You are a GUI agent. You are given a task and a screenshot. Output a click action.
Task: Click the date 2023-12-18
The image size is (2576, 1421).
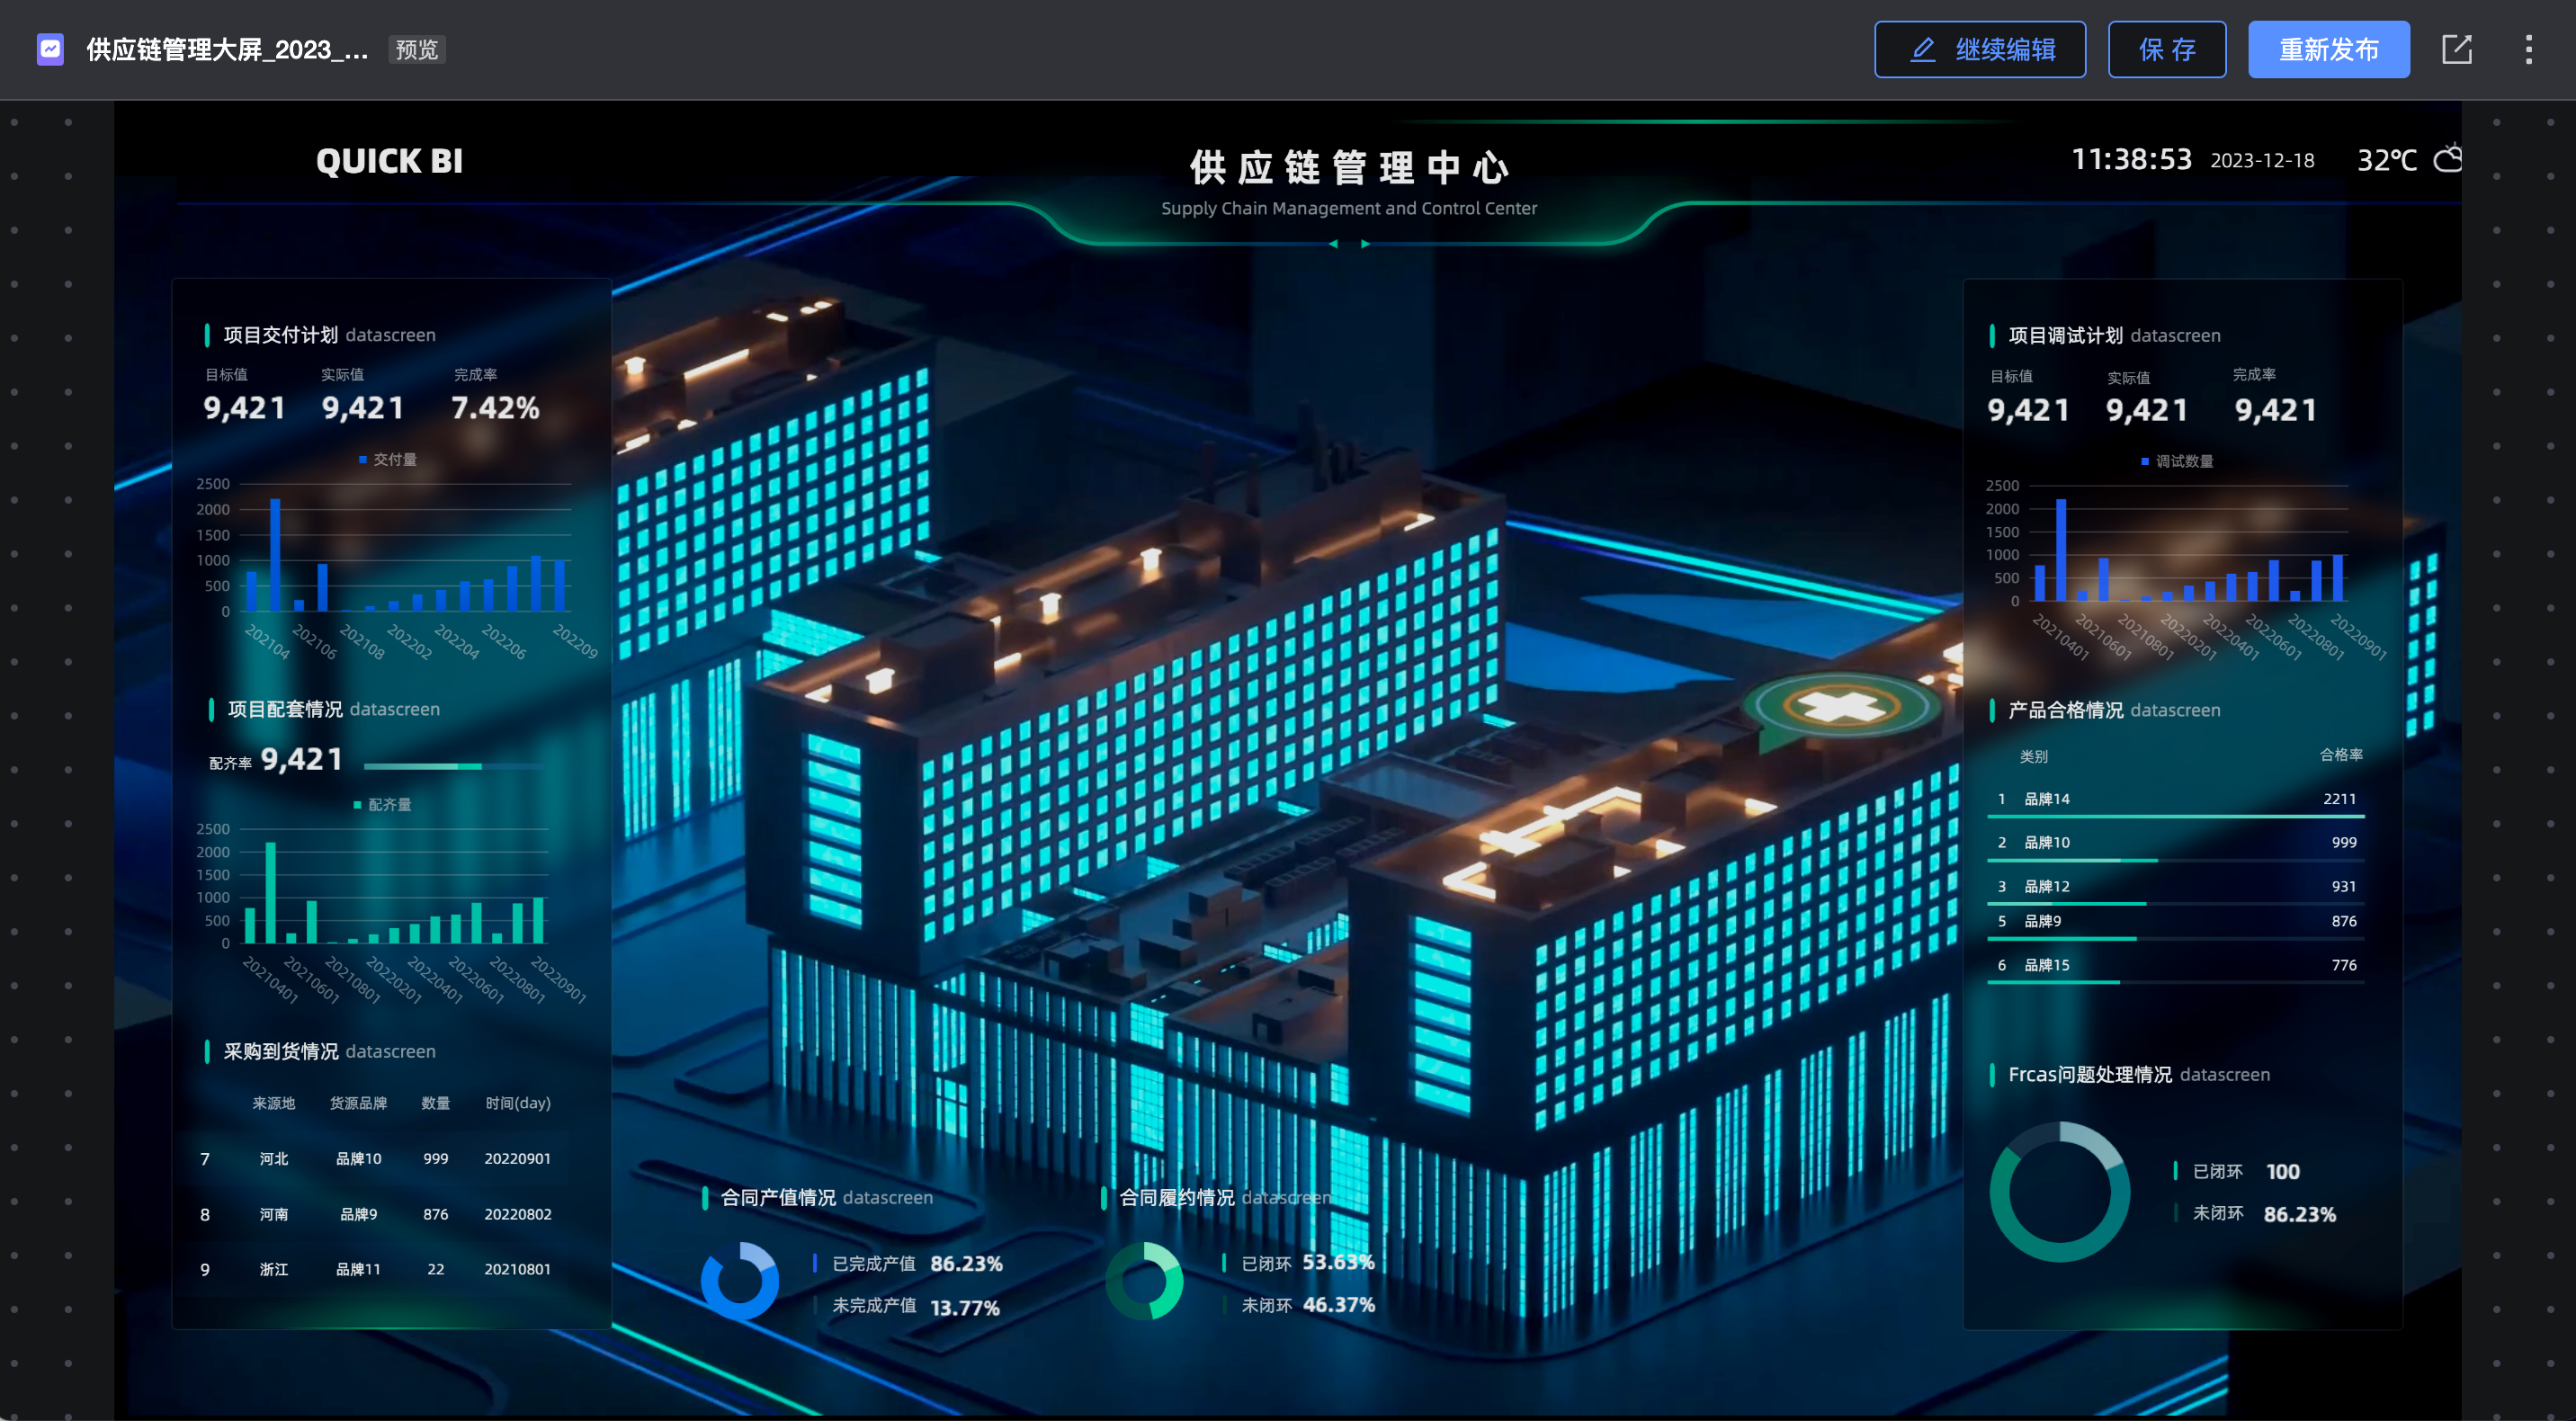(x=2262, y=160)
